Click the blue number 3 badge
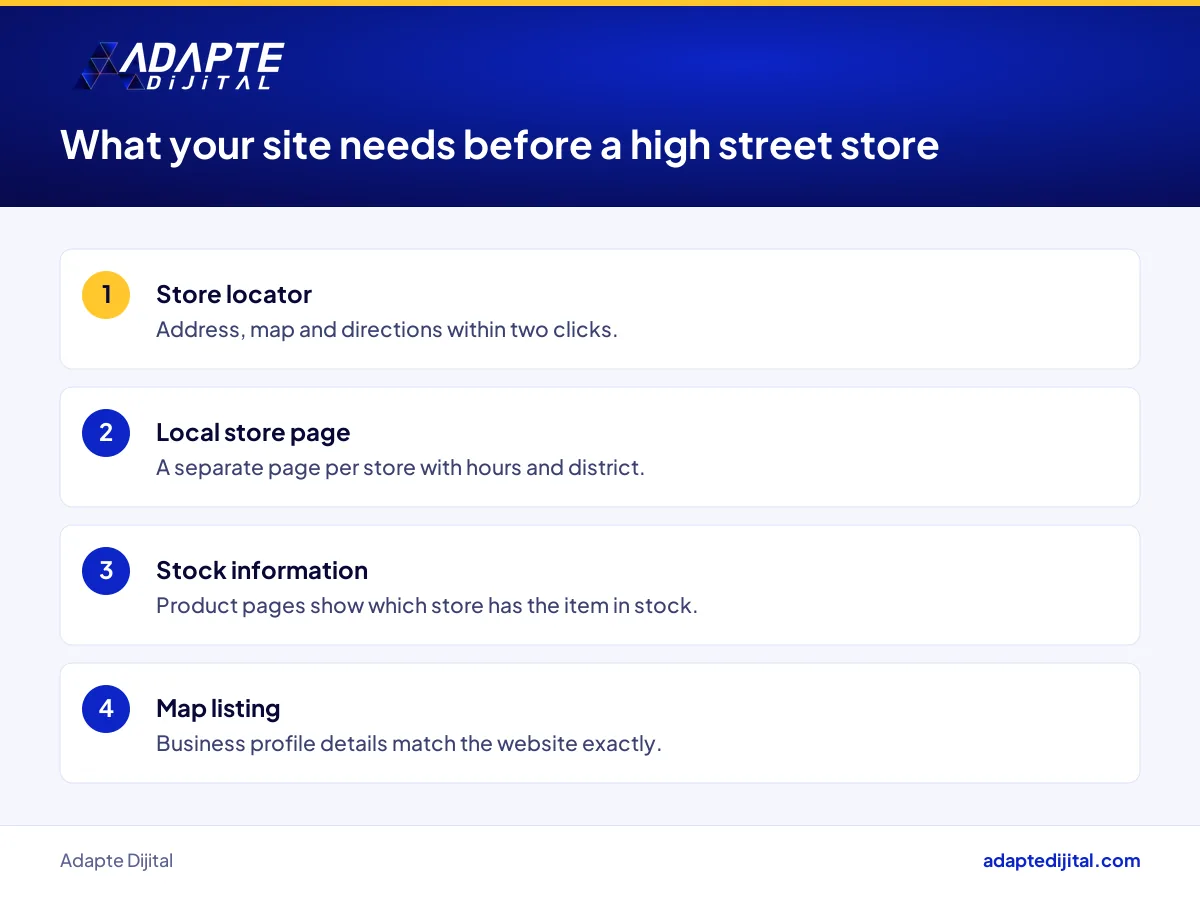This screenshot has height=911, width=1200. [x=106, y=571]
